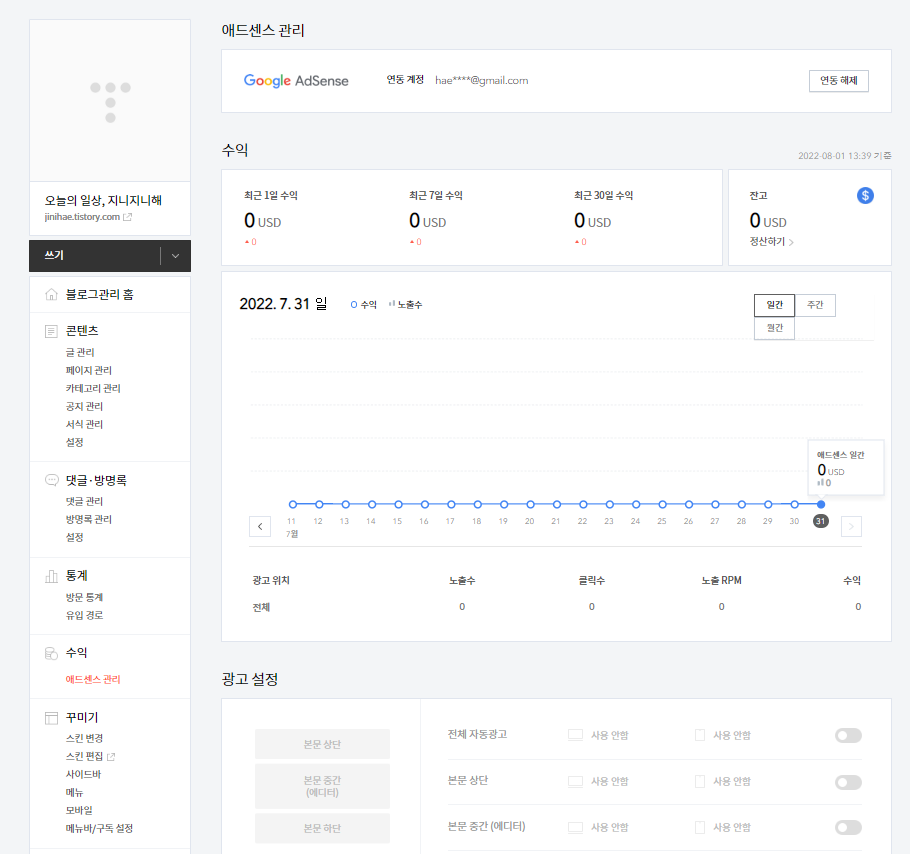Go to previous dates with chart left arrow
The image size is (910, 854).
tap(260, 526)
